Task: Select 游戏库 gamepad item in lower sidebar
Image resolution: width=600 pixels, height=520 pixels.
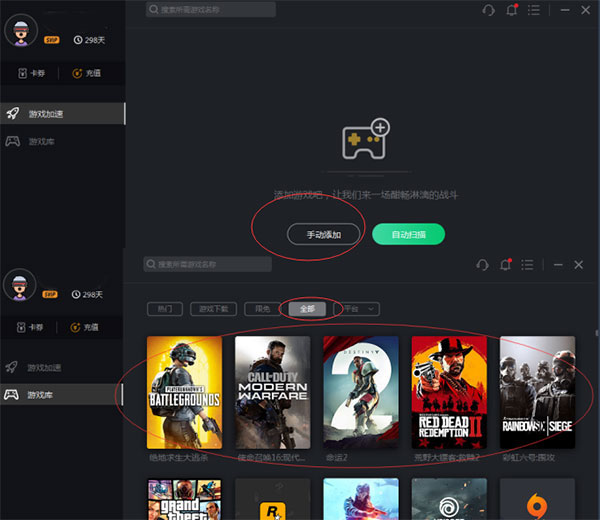Action: click(61, 394)
